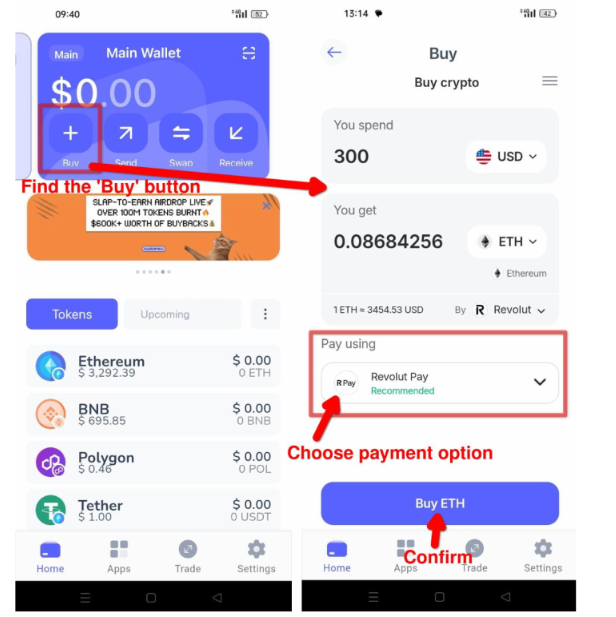Open the Swap arrows icon
The width and height of the screenshot is (616, 617).
(x=181, y=133)
